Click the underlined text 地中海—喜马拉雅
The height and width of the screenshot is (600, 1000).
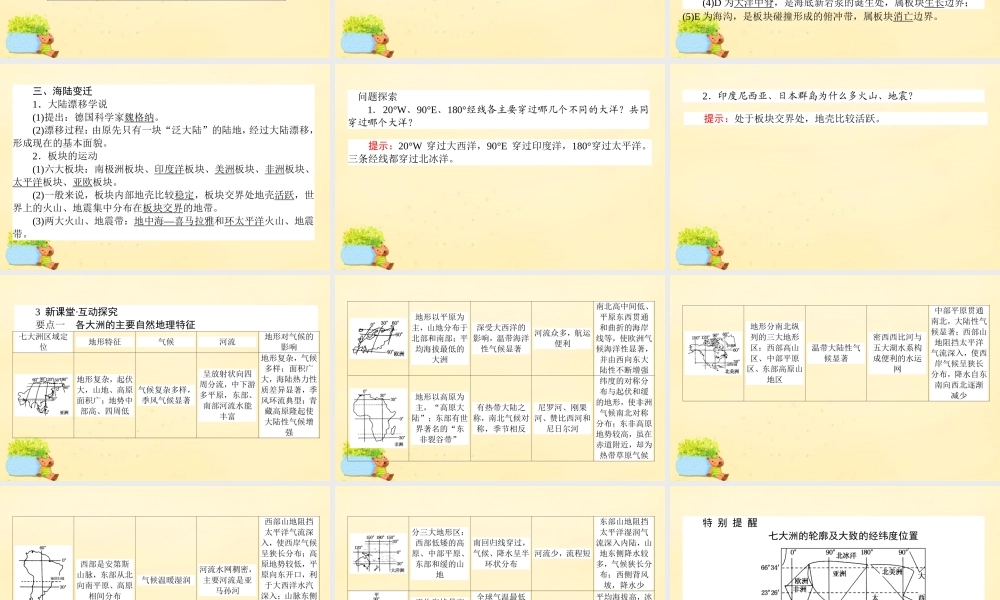174,221
